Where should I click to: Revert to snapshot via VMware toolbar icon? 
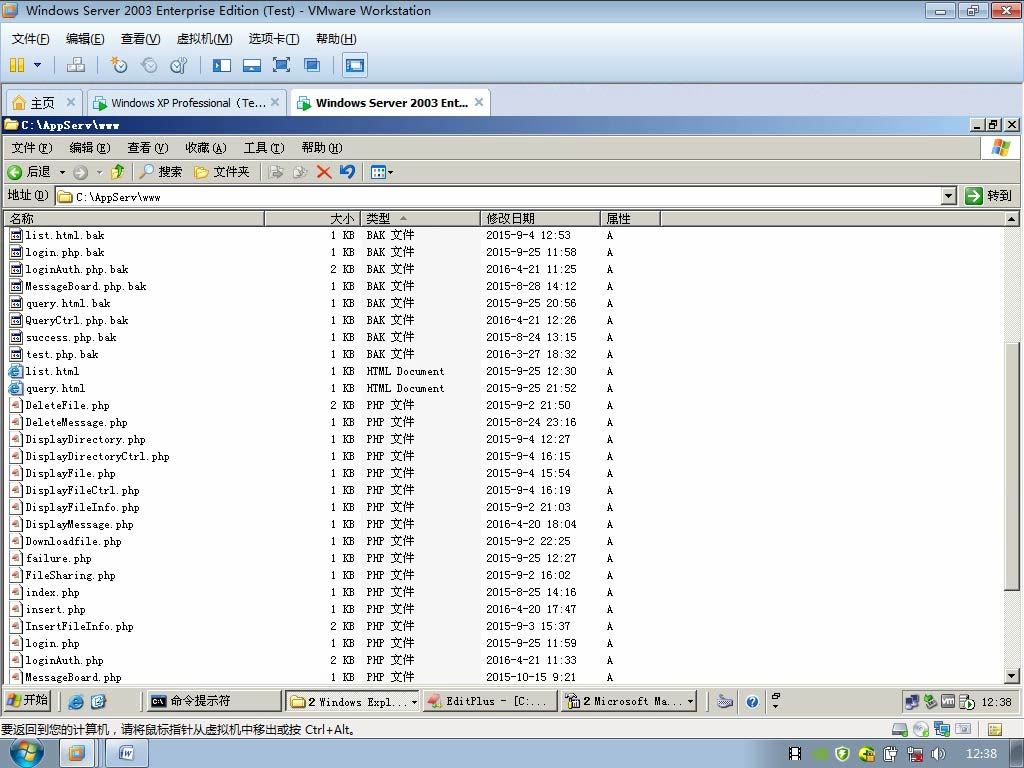(x=149, y=65)
